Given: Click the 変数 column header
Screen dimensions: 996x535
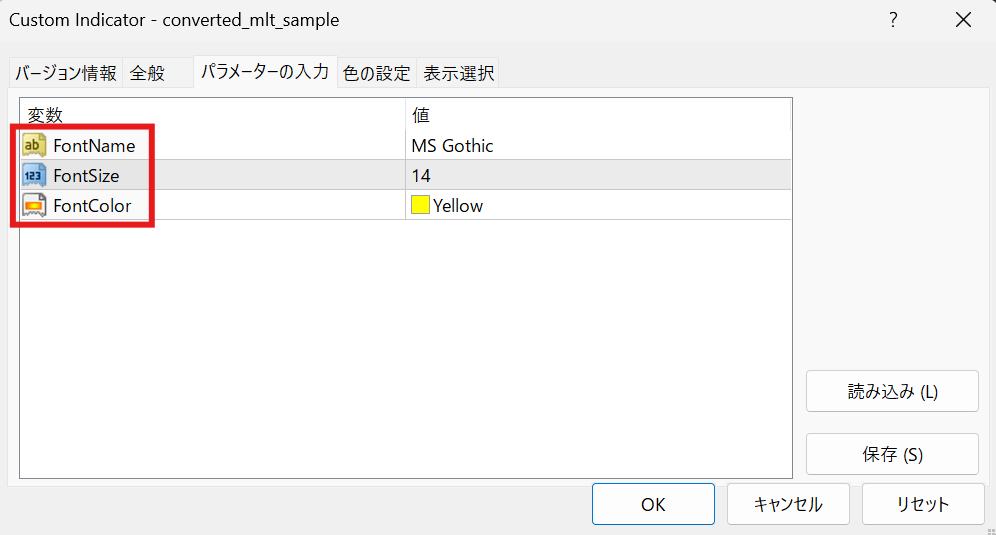Looking at the screenshot, I should click(212, 116).
